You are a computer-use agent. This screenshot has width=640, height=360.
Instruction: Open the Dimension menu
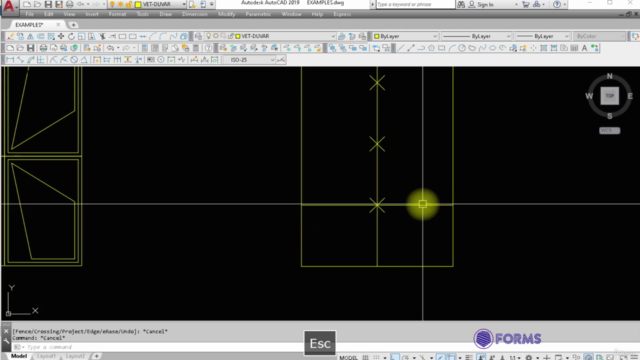click(x=195, y=14)
